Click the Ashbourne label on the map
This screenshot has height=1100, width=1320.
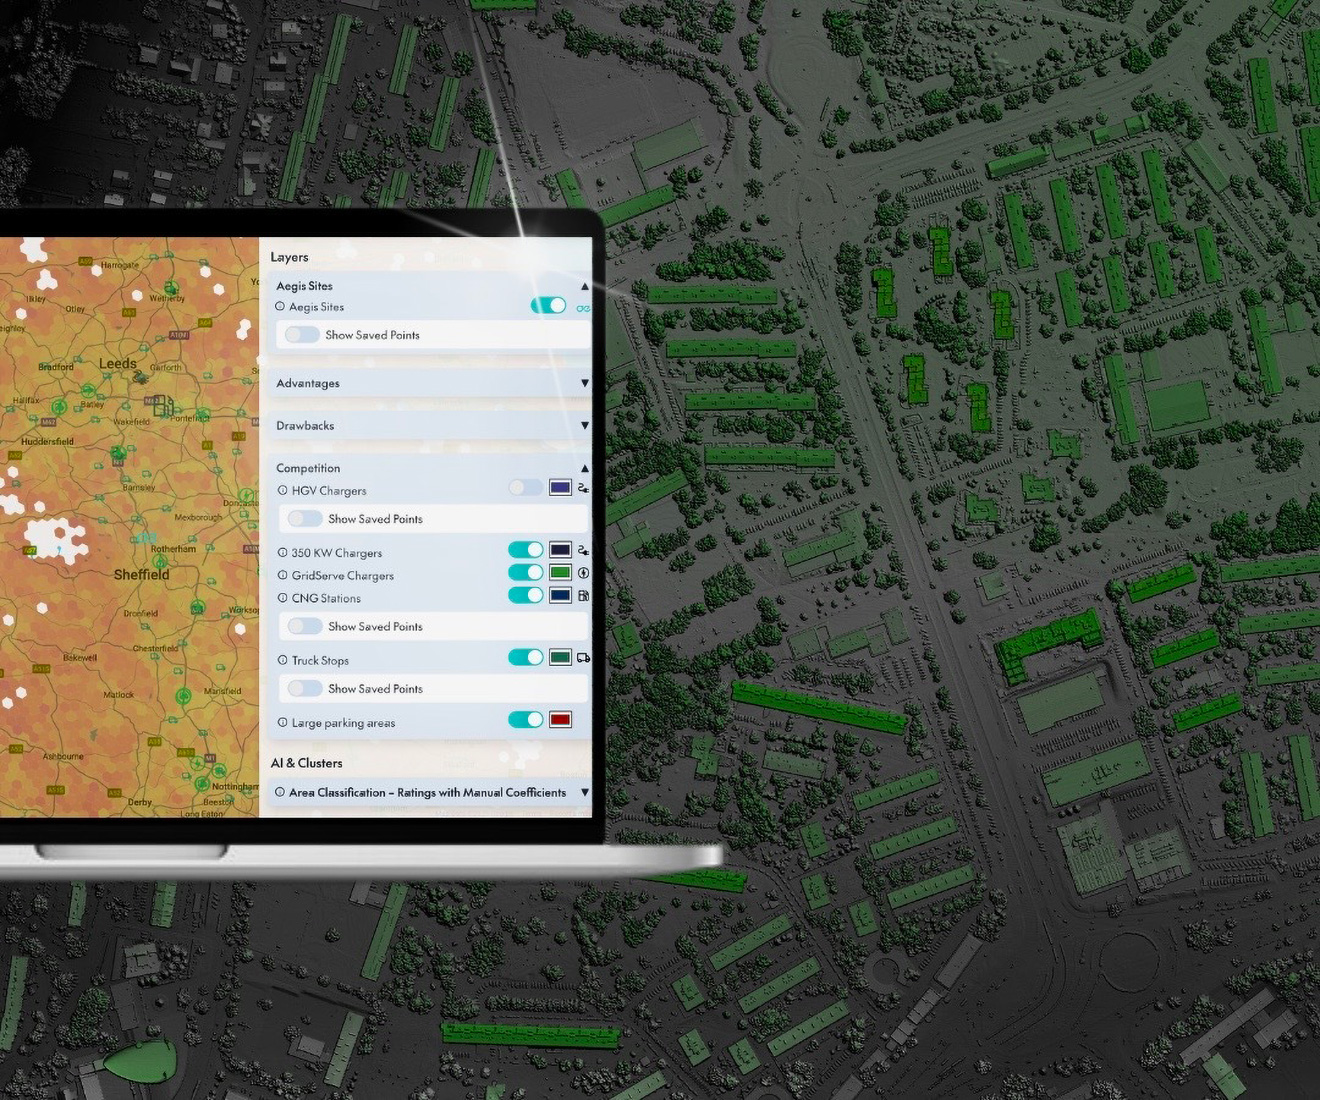(x=63, y=756)
